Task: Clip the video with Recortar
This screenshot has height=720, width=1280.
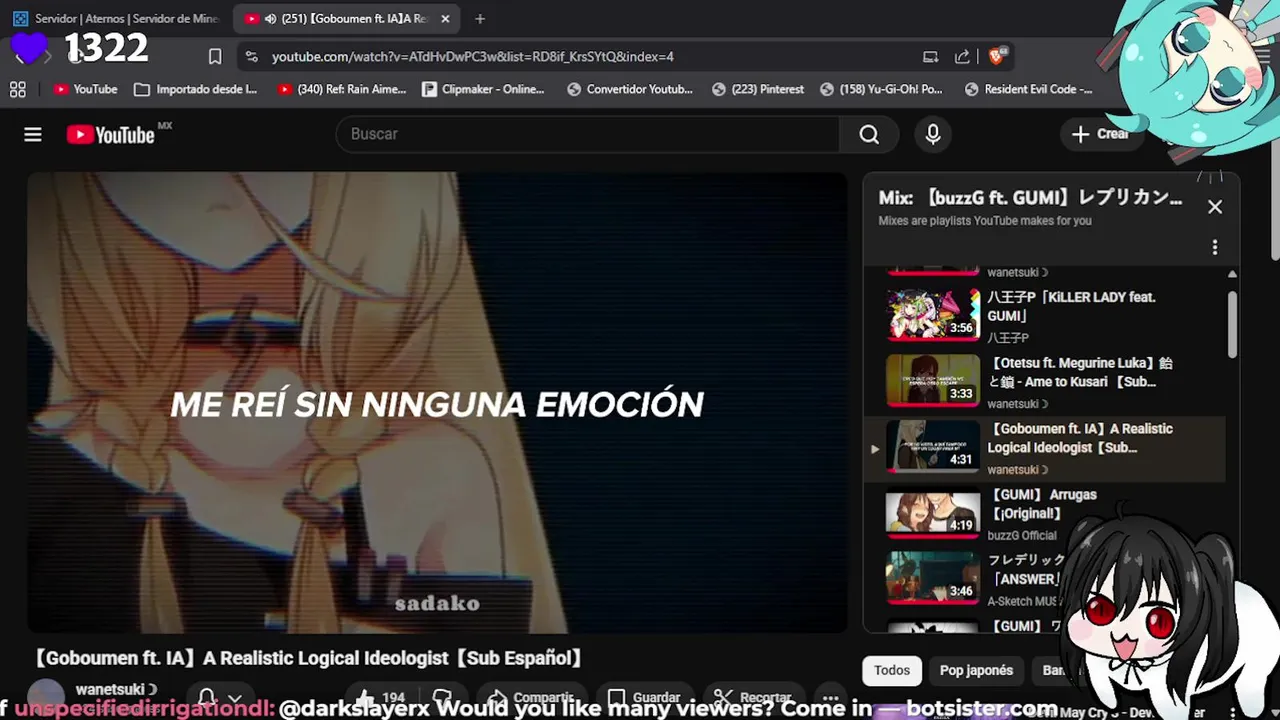Action: pos(752,698)
